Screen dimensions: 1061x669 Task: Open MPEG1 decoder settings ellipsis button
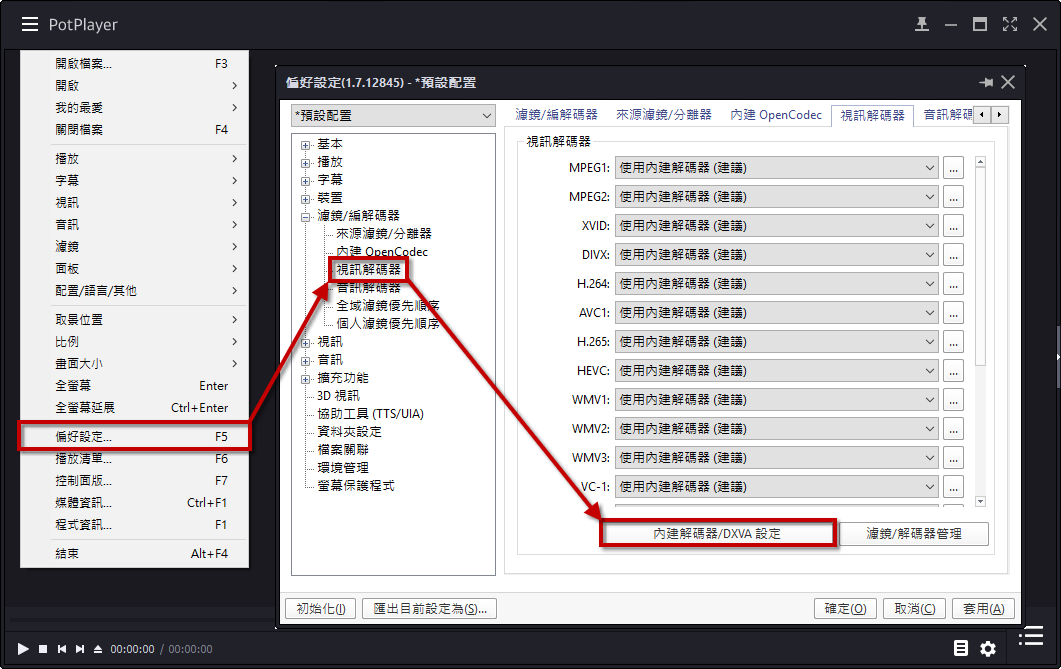[x=953, y=168]
